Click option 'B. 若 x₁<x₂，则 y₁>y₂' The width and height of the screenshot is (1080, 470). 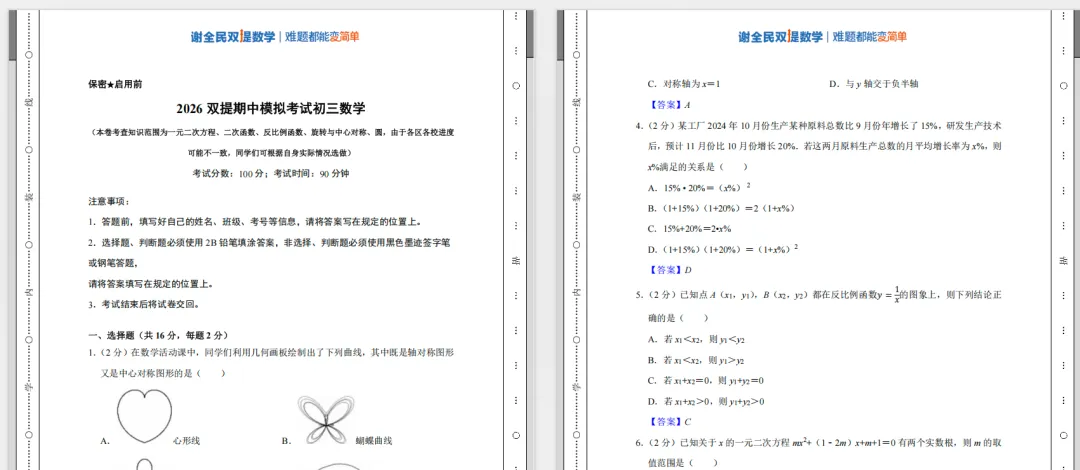[696, 360]
